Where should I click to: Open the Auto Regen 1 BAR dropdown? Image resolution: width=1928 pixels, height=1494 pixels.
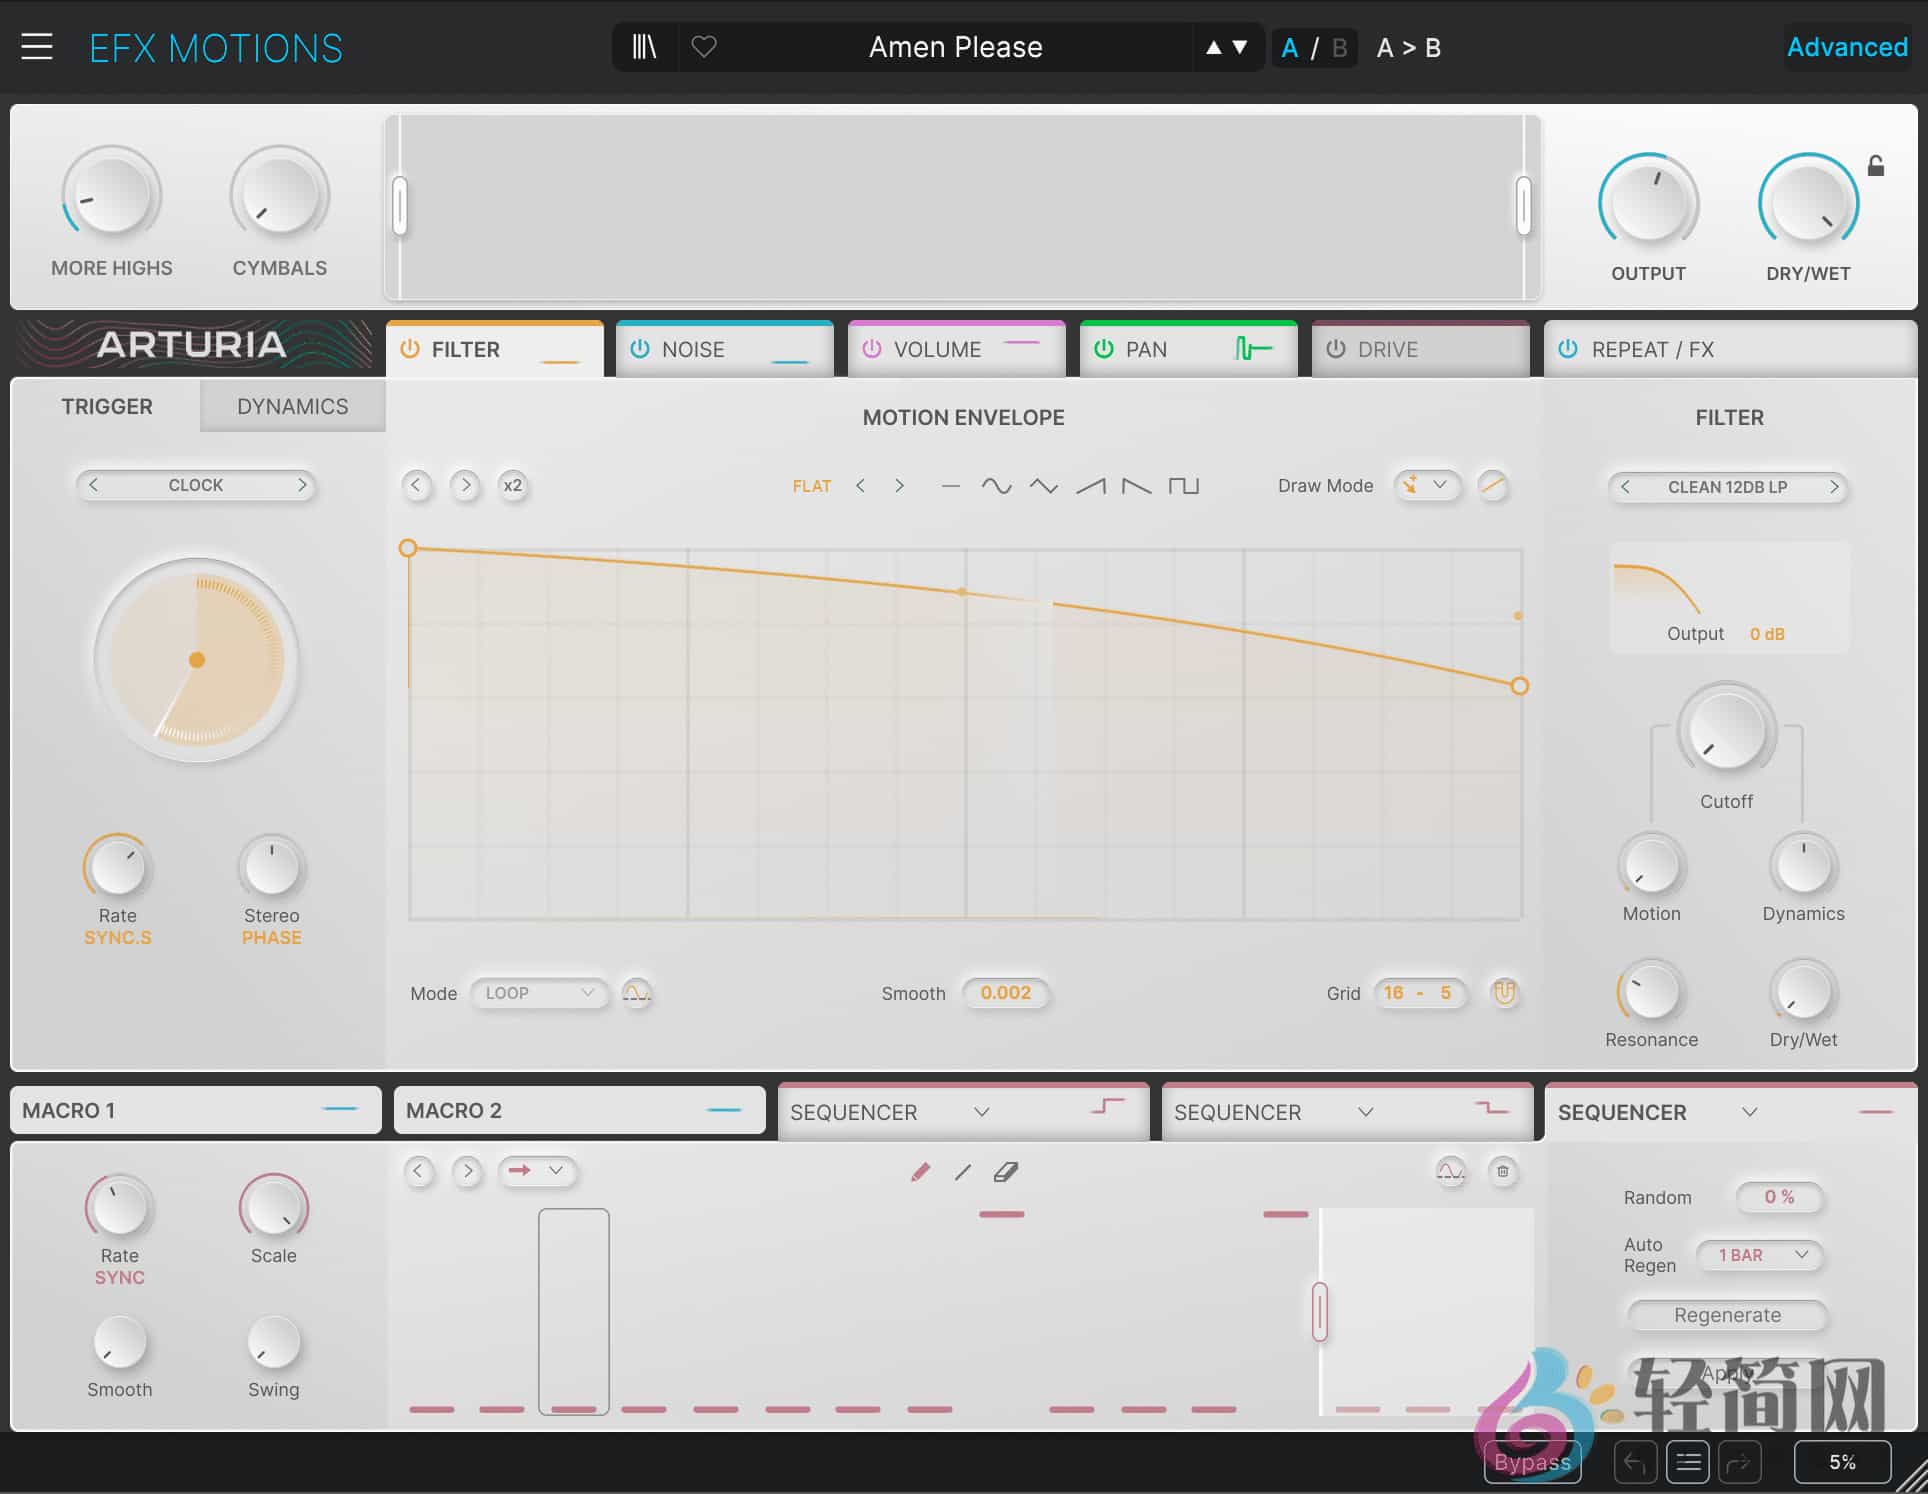[1760, 1255]
